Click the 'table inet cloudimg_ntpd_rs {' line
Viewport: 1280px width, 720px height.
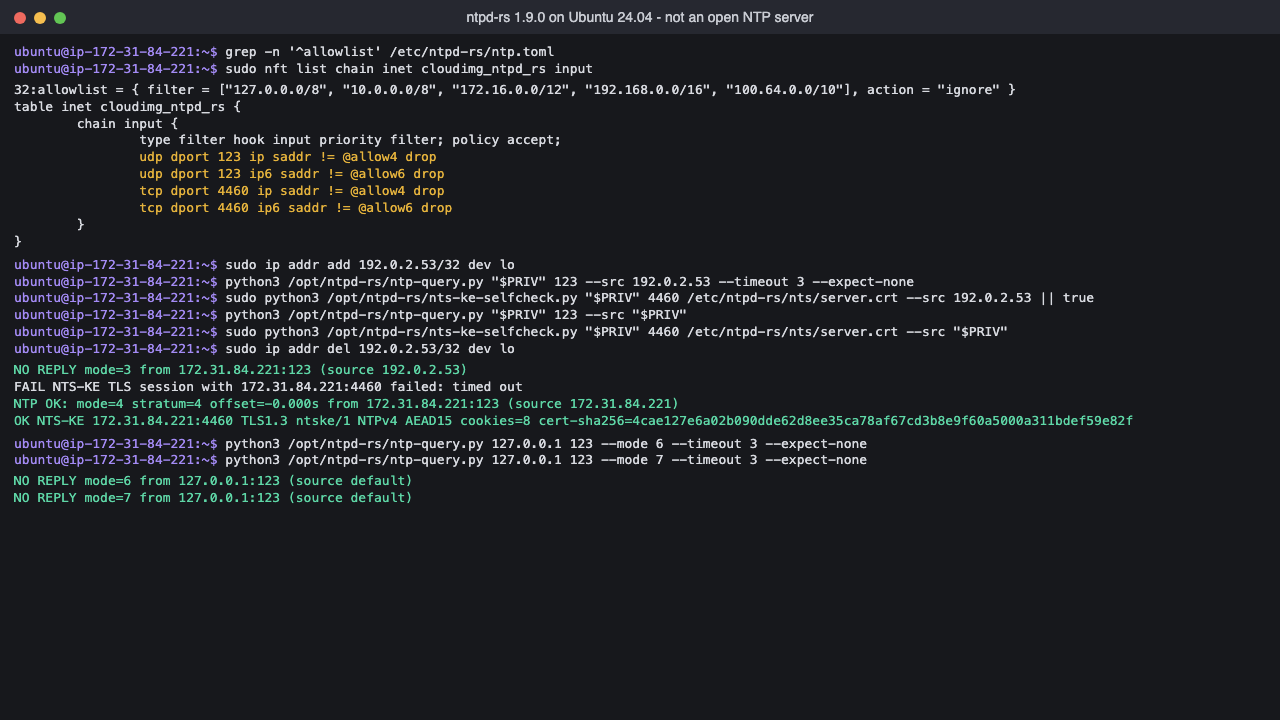127,107
